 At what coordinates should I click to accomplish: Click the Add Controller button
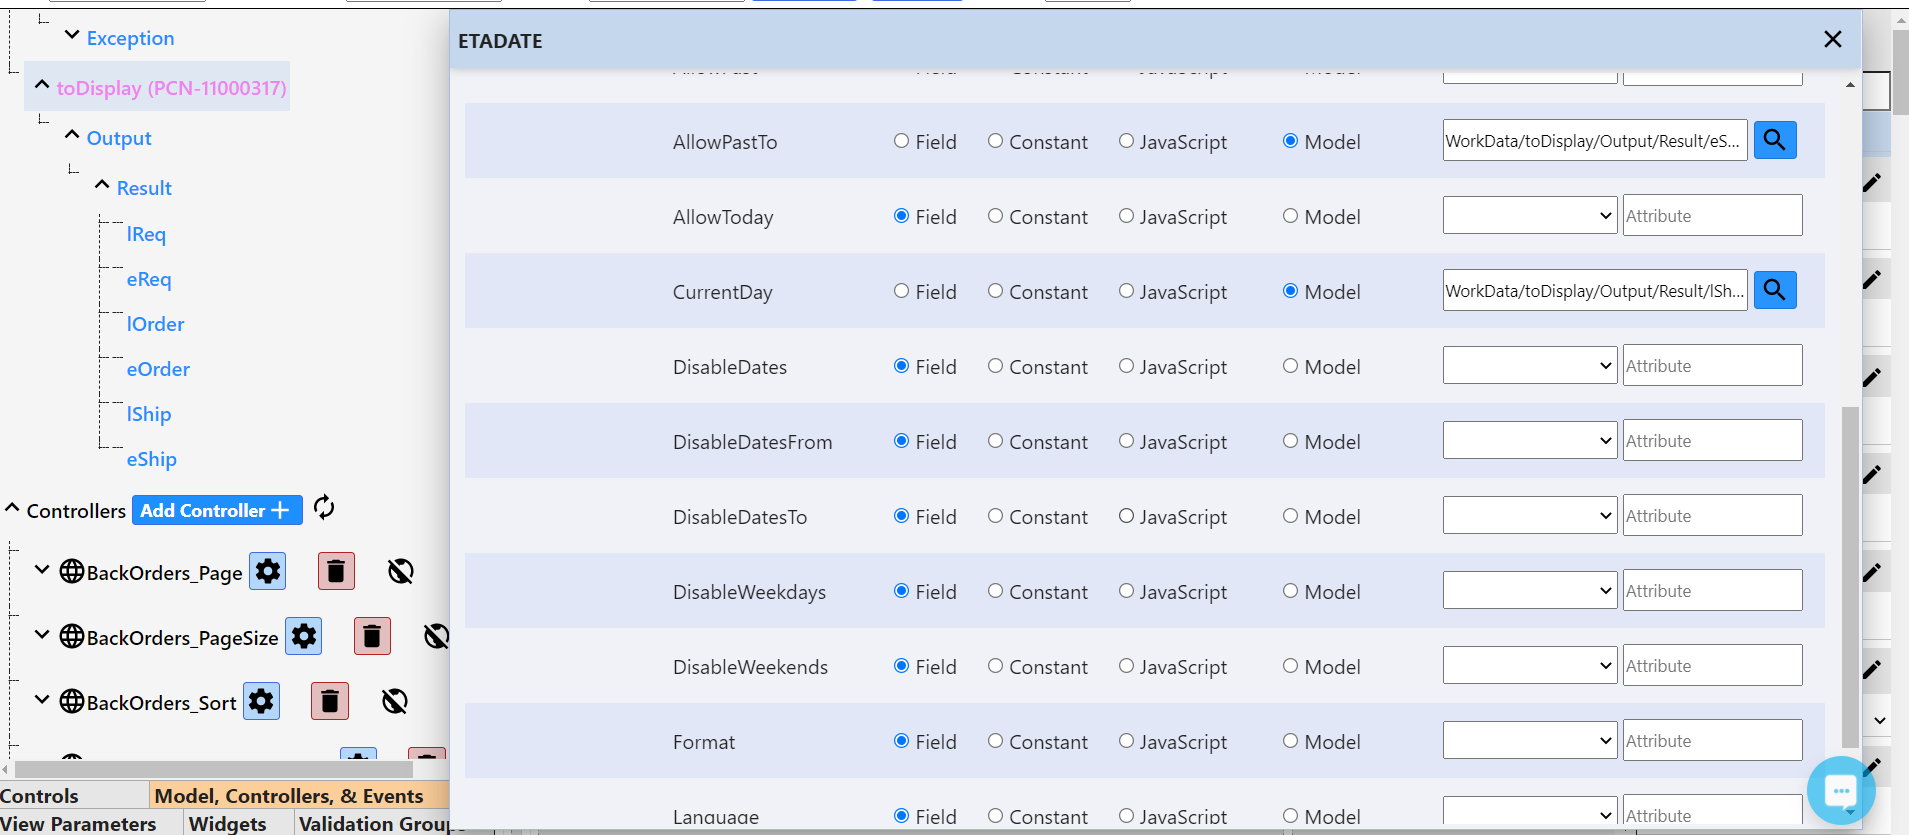[217, 510]
